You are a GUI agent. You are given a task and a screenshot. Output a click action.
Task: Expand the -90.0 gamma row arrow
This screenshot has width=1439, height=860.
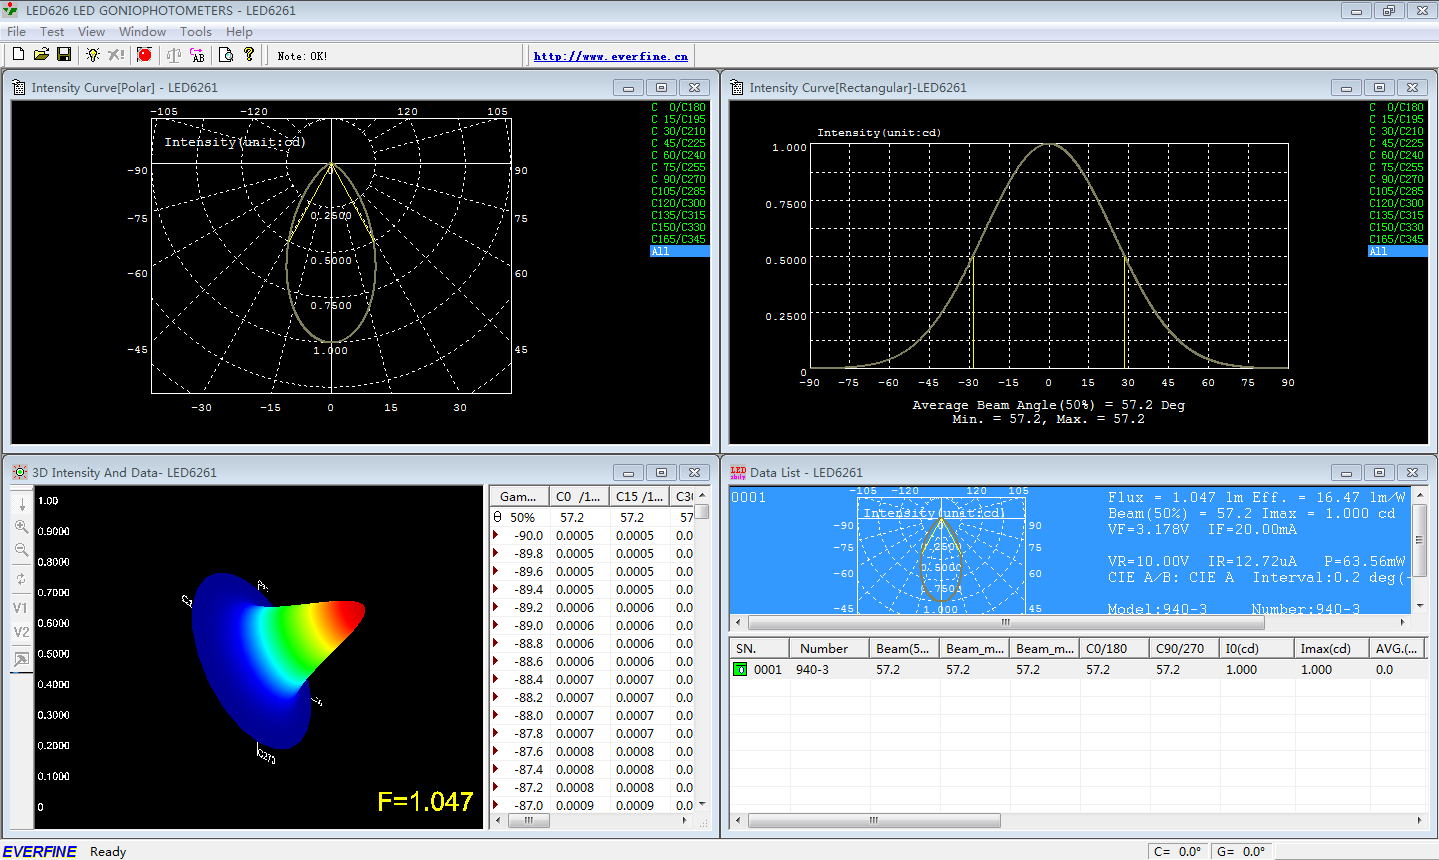coord(496,536)
